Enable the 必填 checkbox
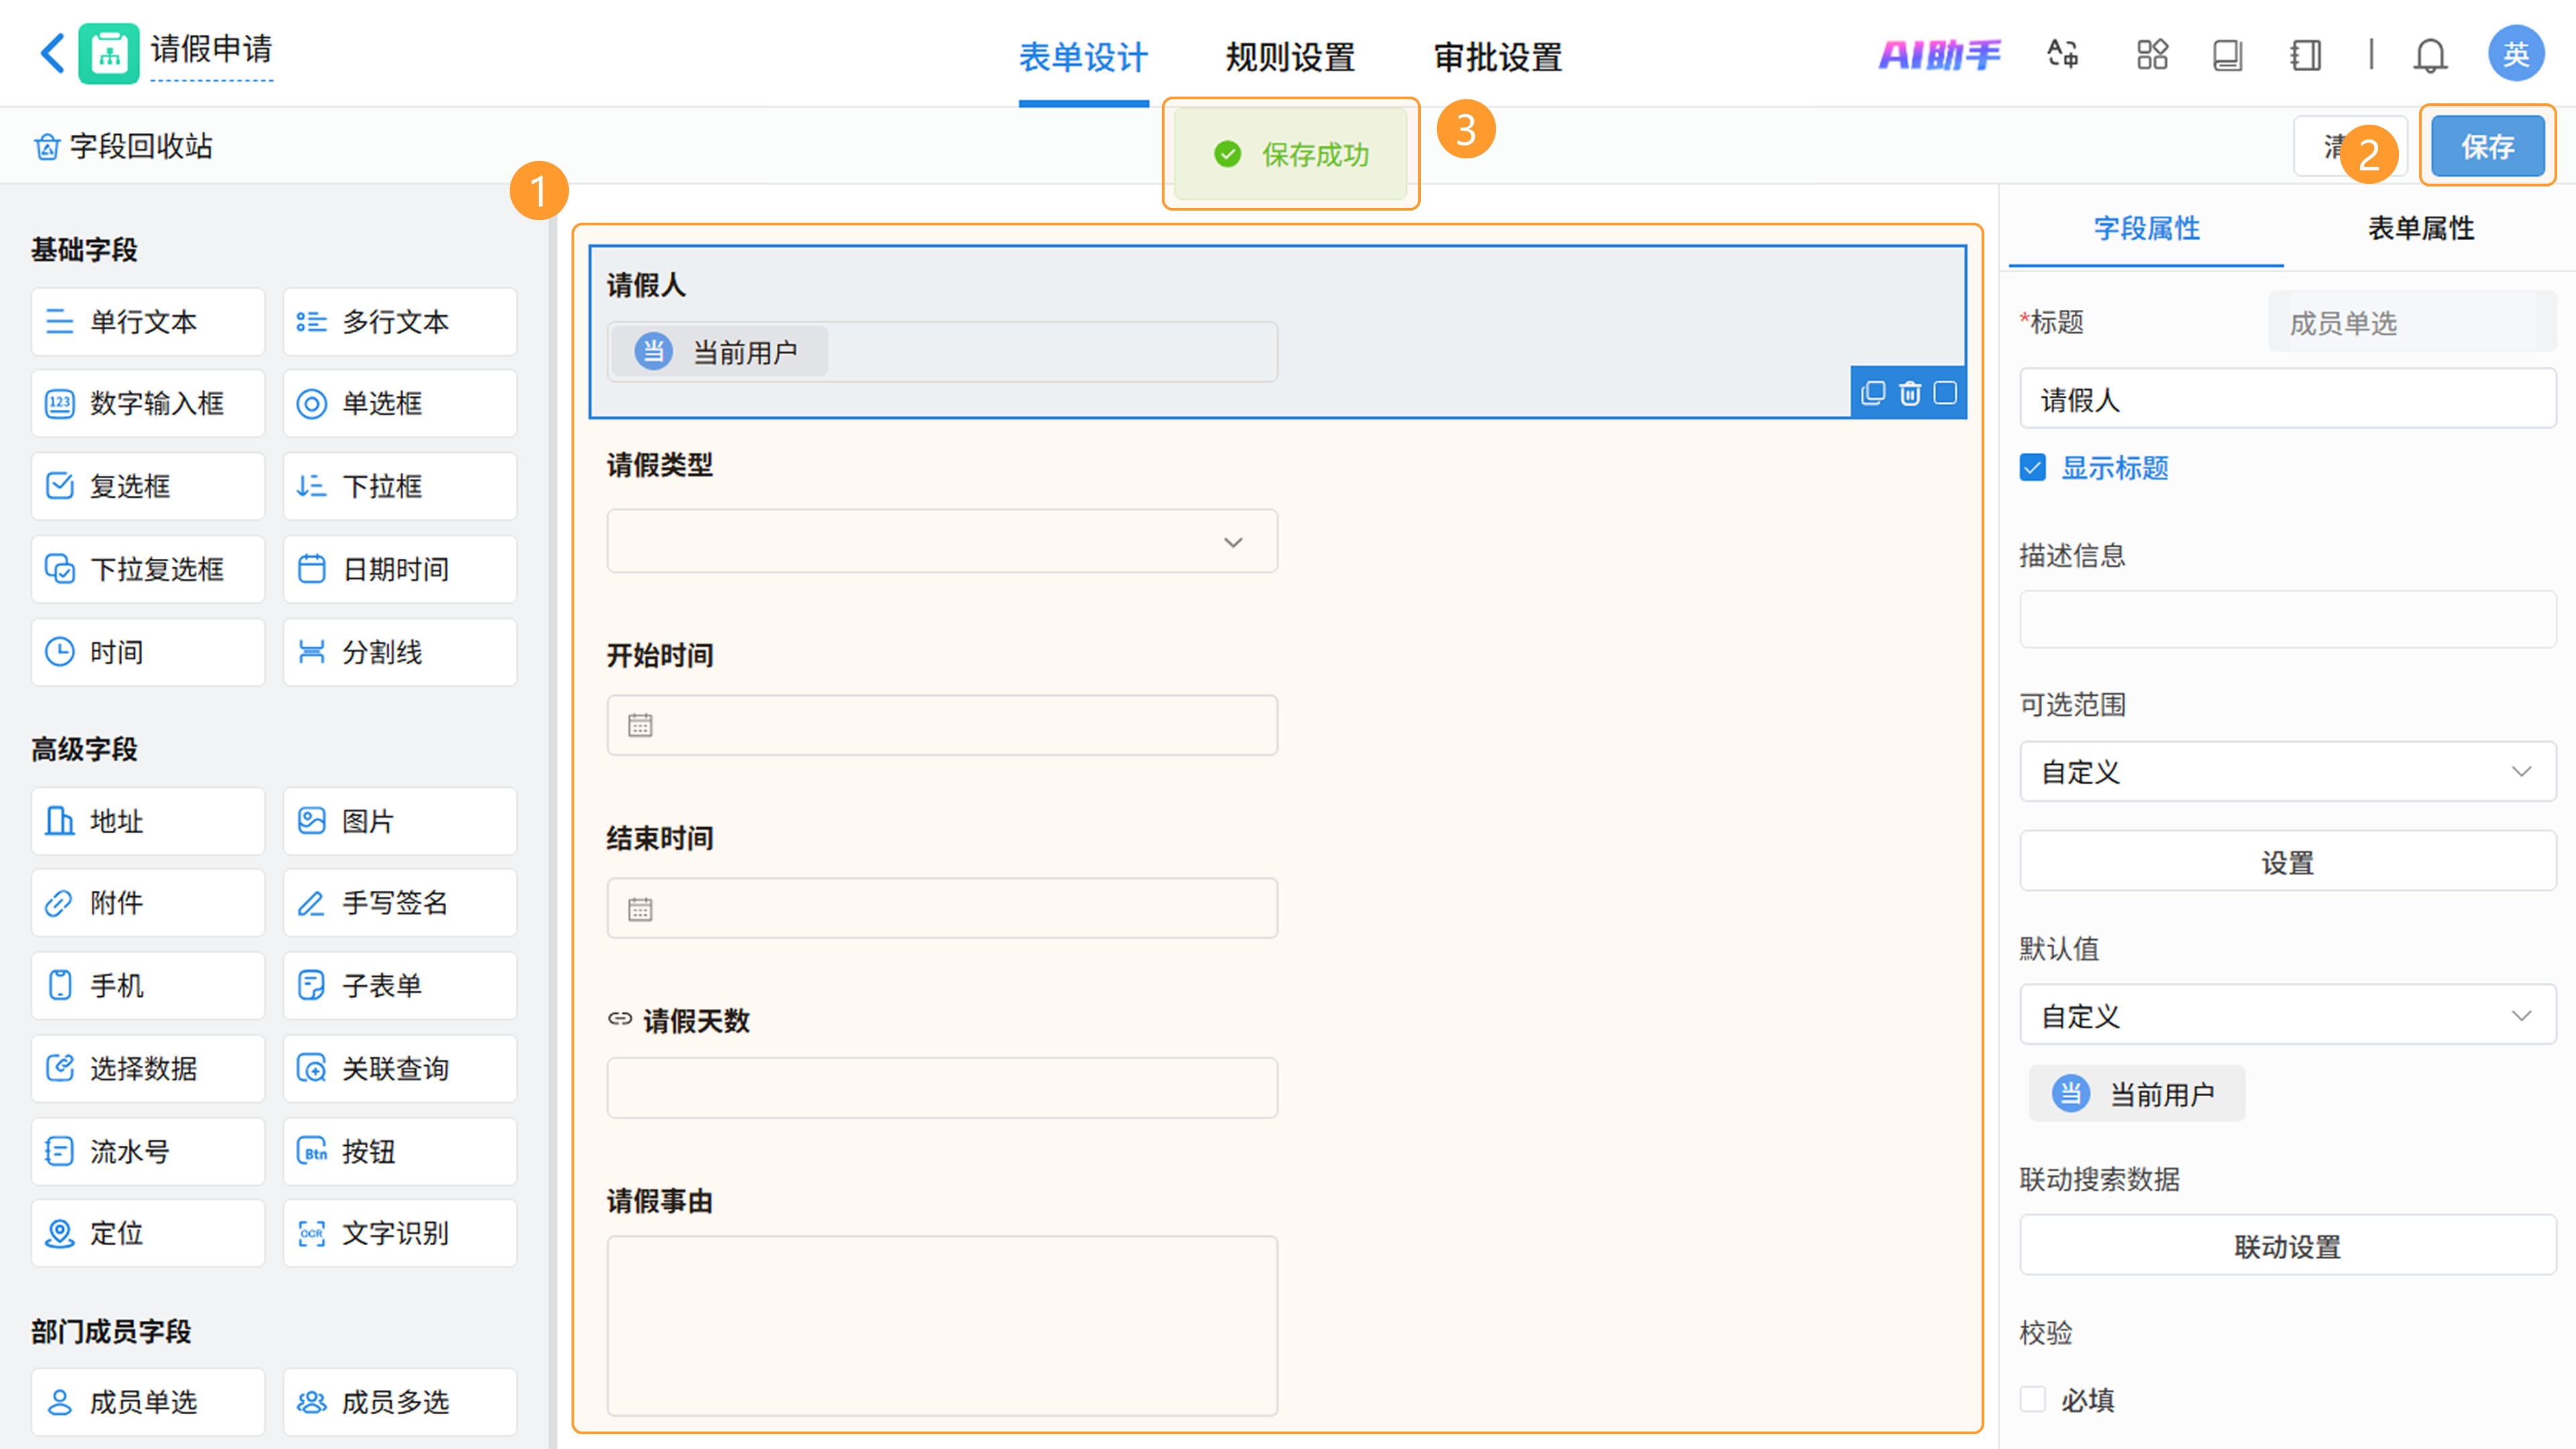This screenshot has height=1449, width=2576. pyautogui.click(x=2033, y=1399)
